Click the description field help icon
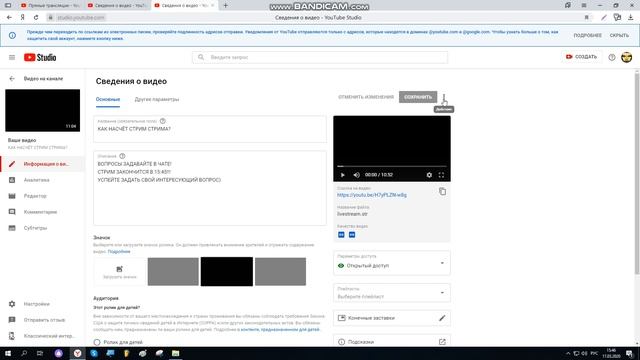 click(x=122, y=156)
